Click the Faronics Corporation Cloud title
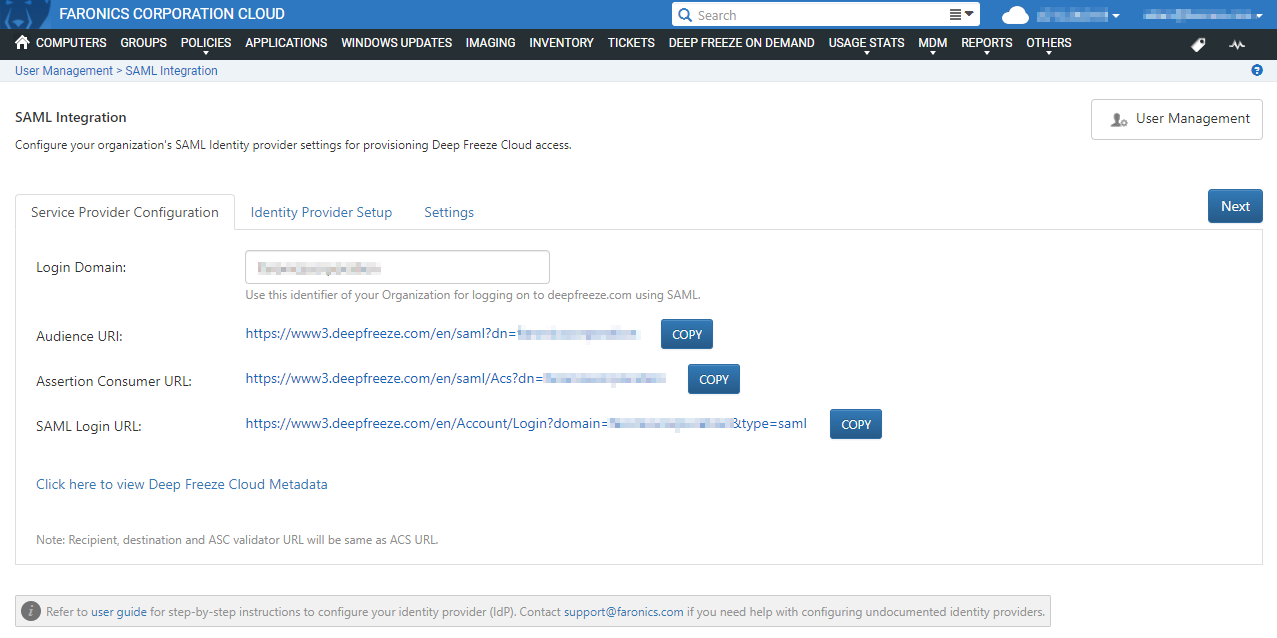 [x=172, y=14]
